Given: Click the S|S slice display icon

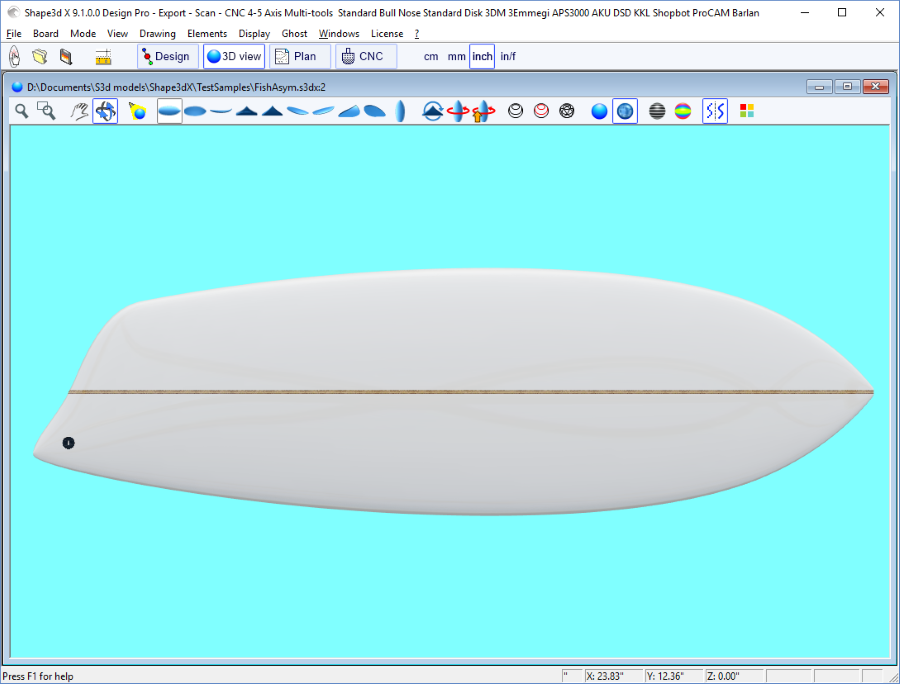Looking at the screenshot, I should (713, 111).
